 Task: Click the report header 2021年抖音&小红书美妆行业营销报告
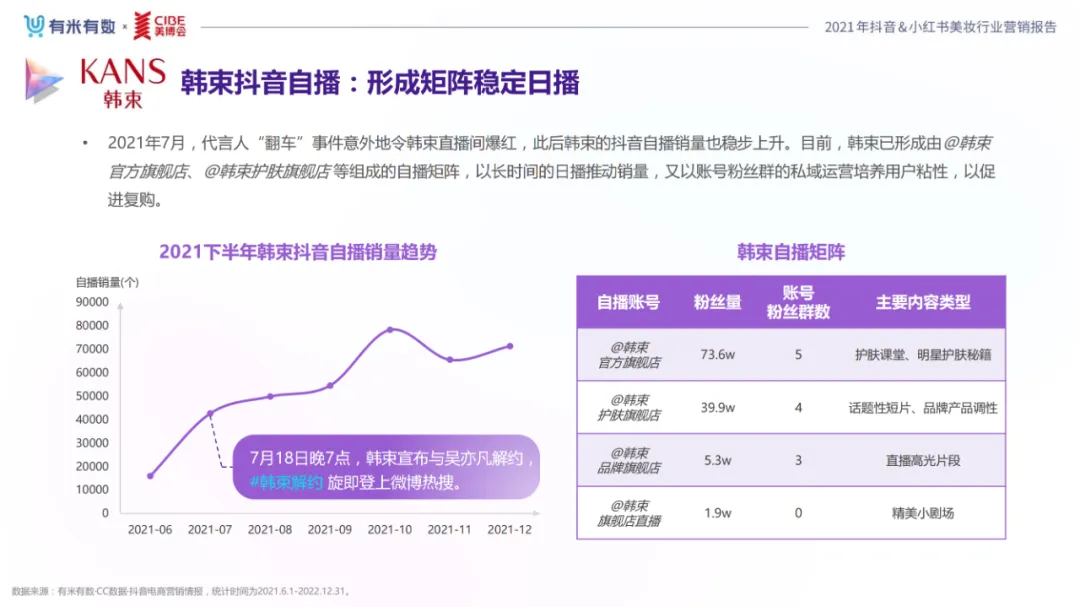point(940,27)
